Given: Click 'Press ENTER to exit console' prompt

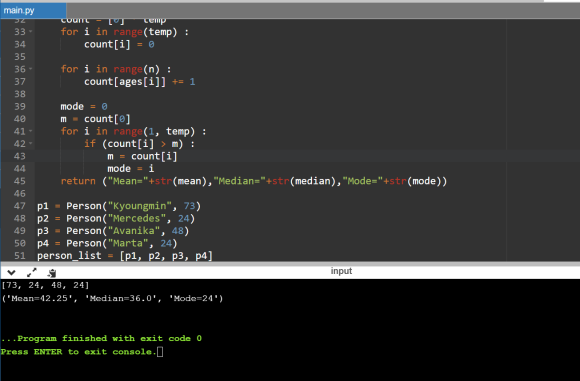Looking at the screenshot, I should [78, 352].
